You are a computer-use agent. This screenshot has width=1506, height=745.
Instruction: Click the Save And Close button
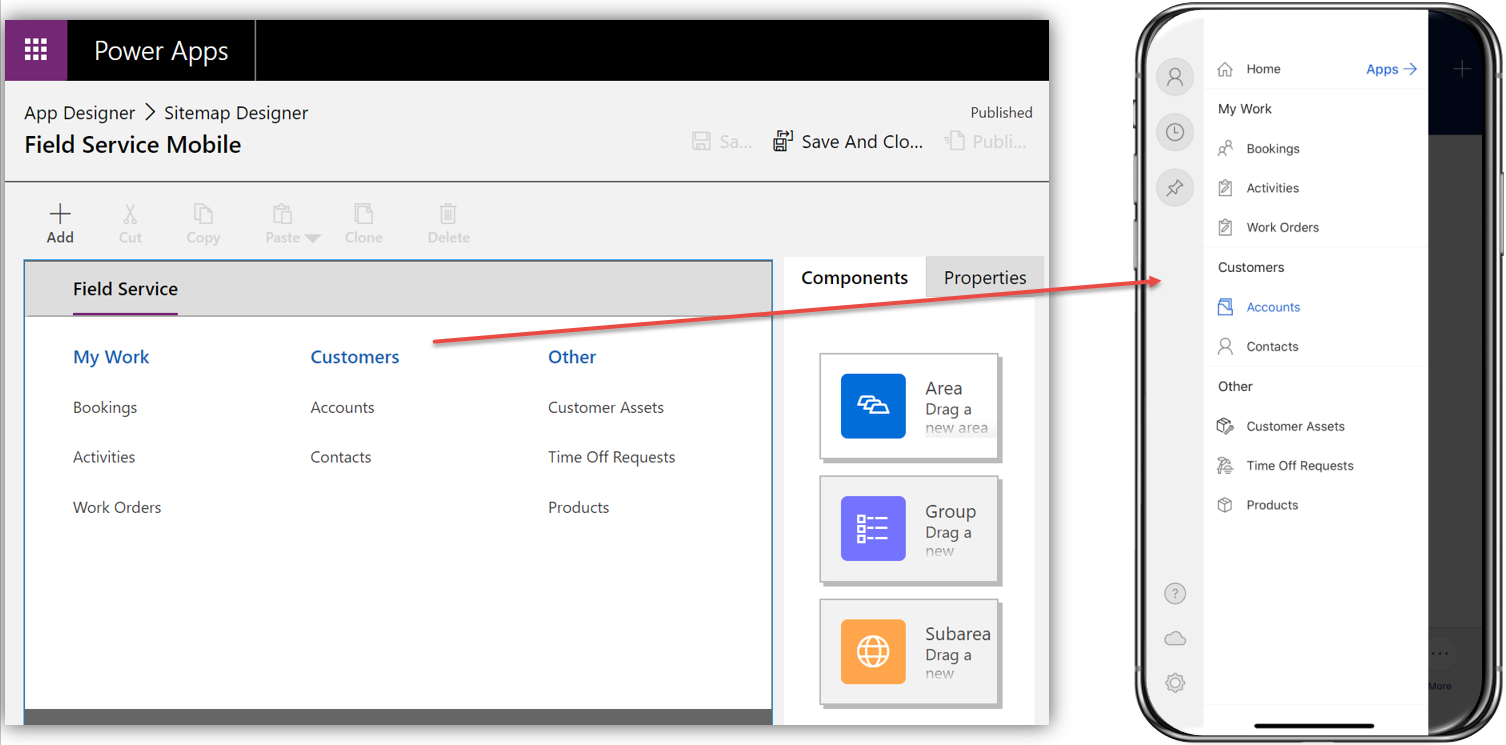(849, 142)
